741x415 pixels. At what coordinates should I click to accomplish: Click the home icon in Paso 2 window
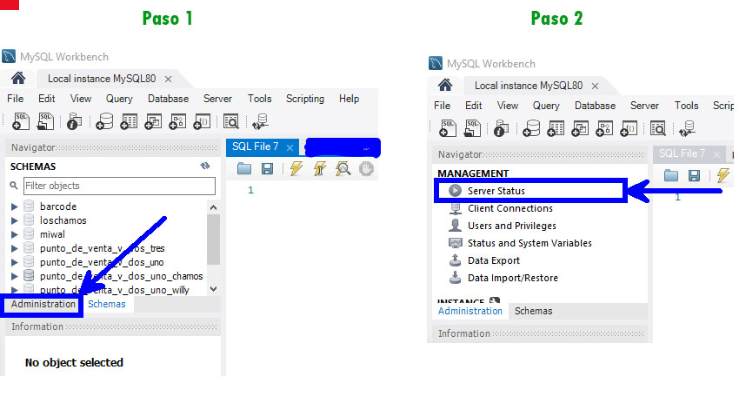tap(445, 85)
